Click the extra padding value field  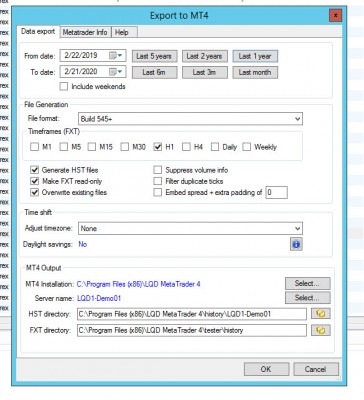click(276, 192)
